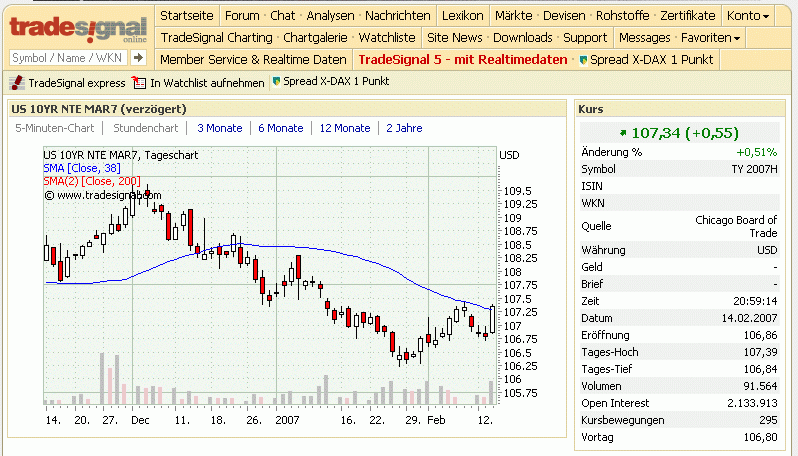Switch chart to 2 Jahre
This screenshot has width=798, height=456.
[405, 128]
